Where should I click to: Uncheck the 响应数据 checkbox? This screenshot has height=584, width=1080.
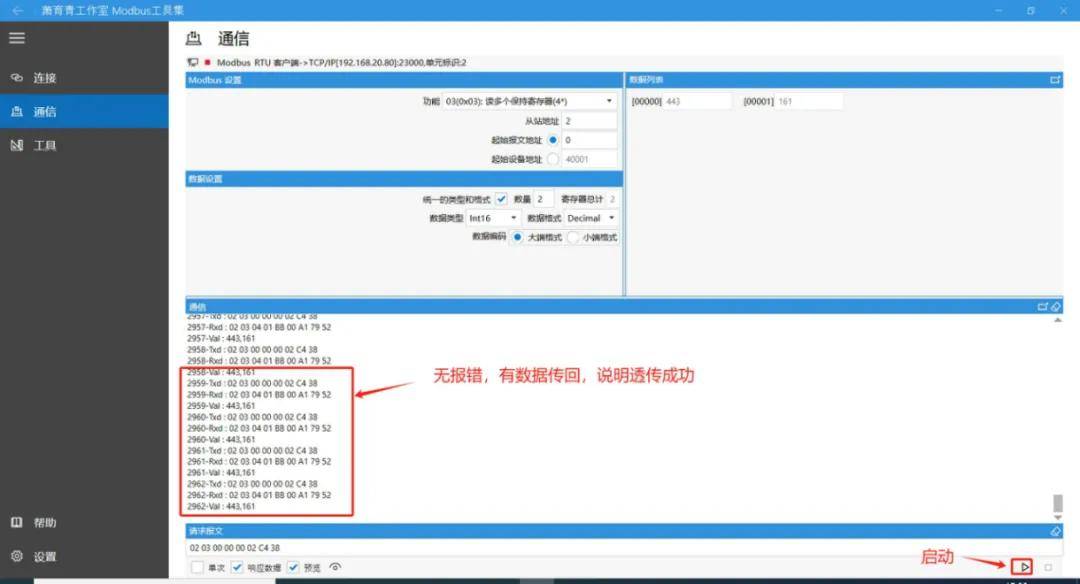[237, 567]
